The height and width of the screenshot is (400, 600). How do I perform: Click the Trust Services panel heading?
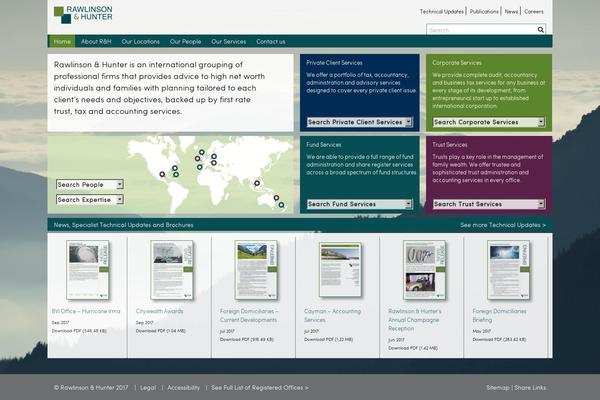450,145
